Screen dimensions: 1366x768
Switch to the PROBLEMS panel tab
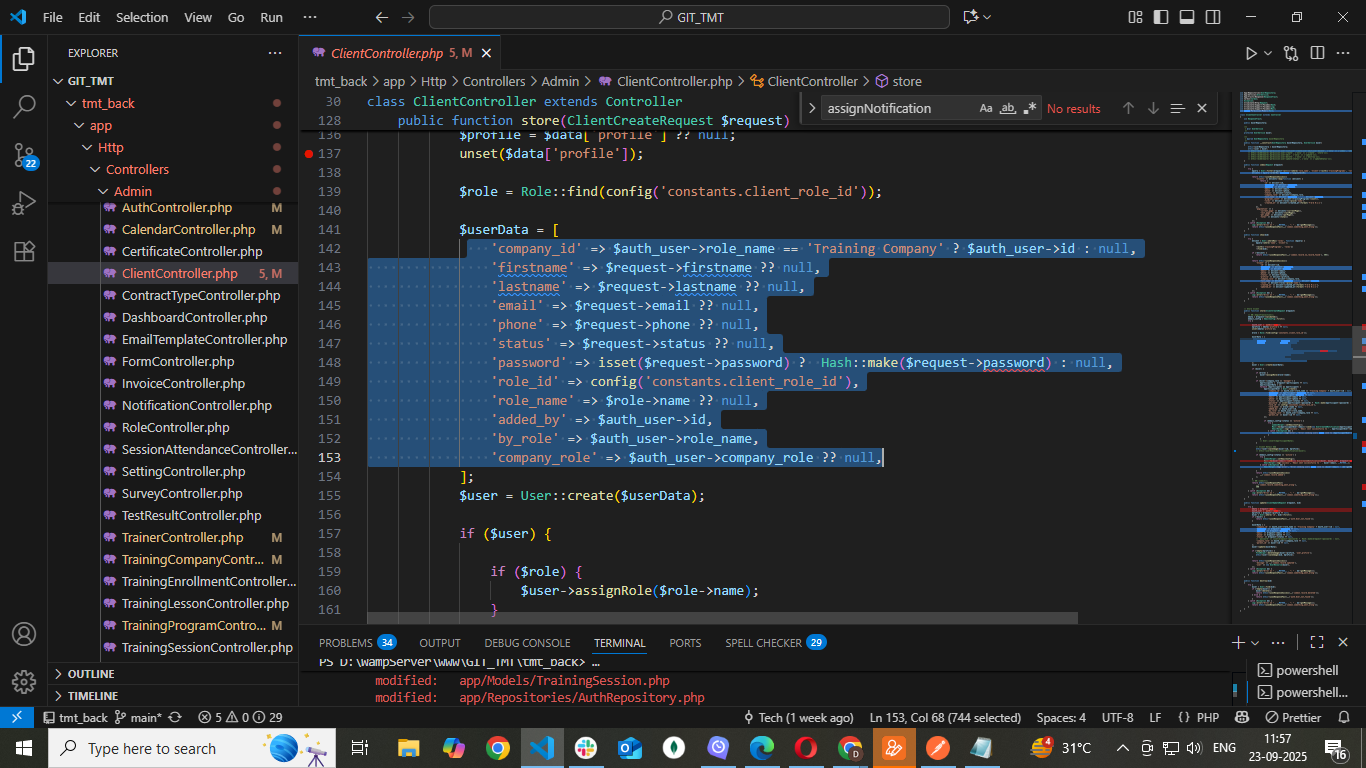click(x=345, y=643)
